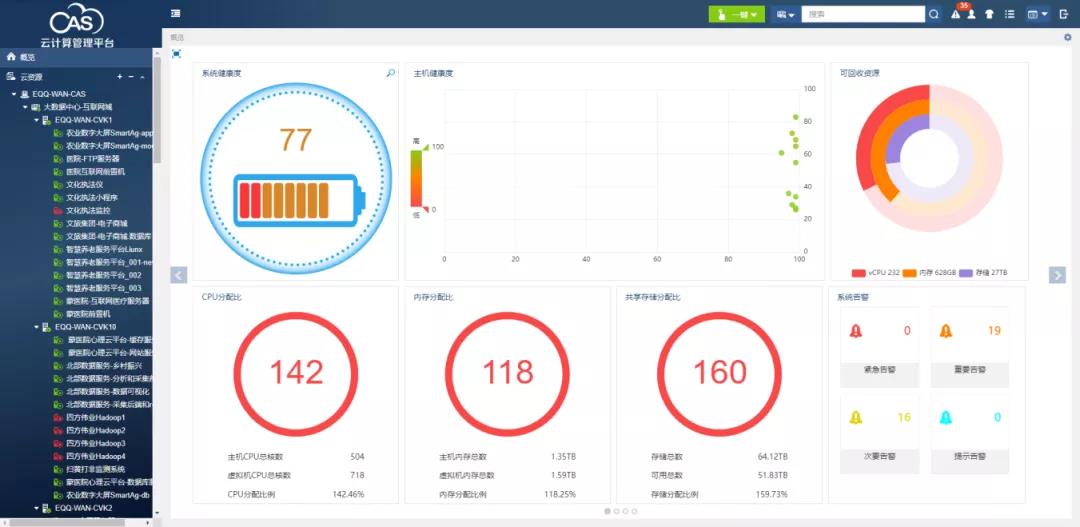Toggle 内存 628GB legend item in chart

(x=929, y=272)
